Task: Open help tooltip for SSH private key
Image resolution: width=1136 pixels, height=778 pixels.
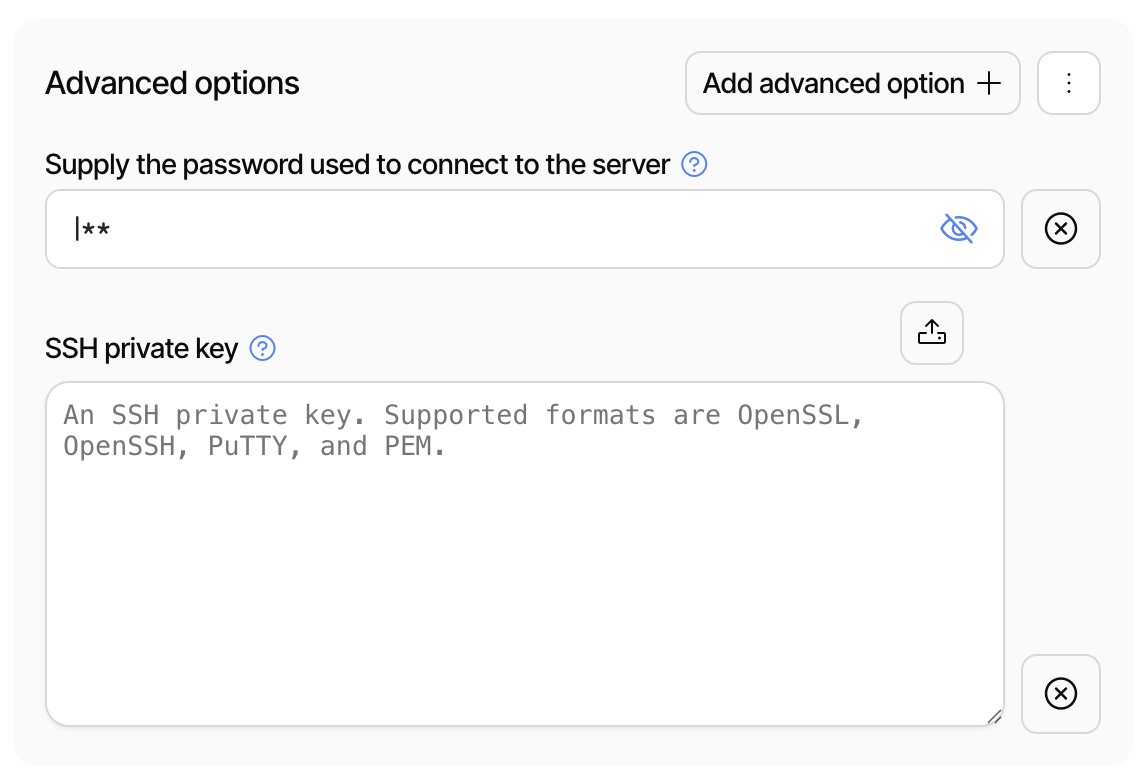Action: [262, 349]
